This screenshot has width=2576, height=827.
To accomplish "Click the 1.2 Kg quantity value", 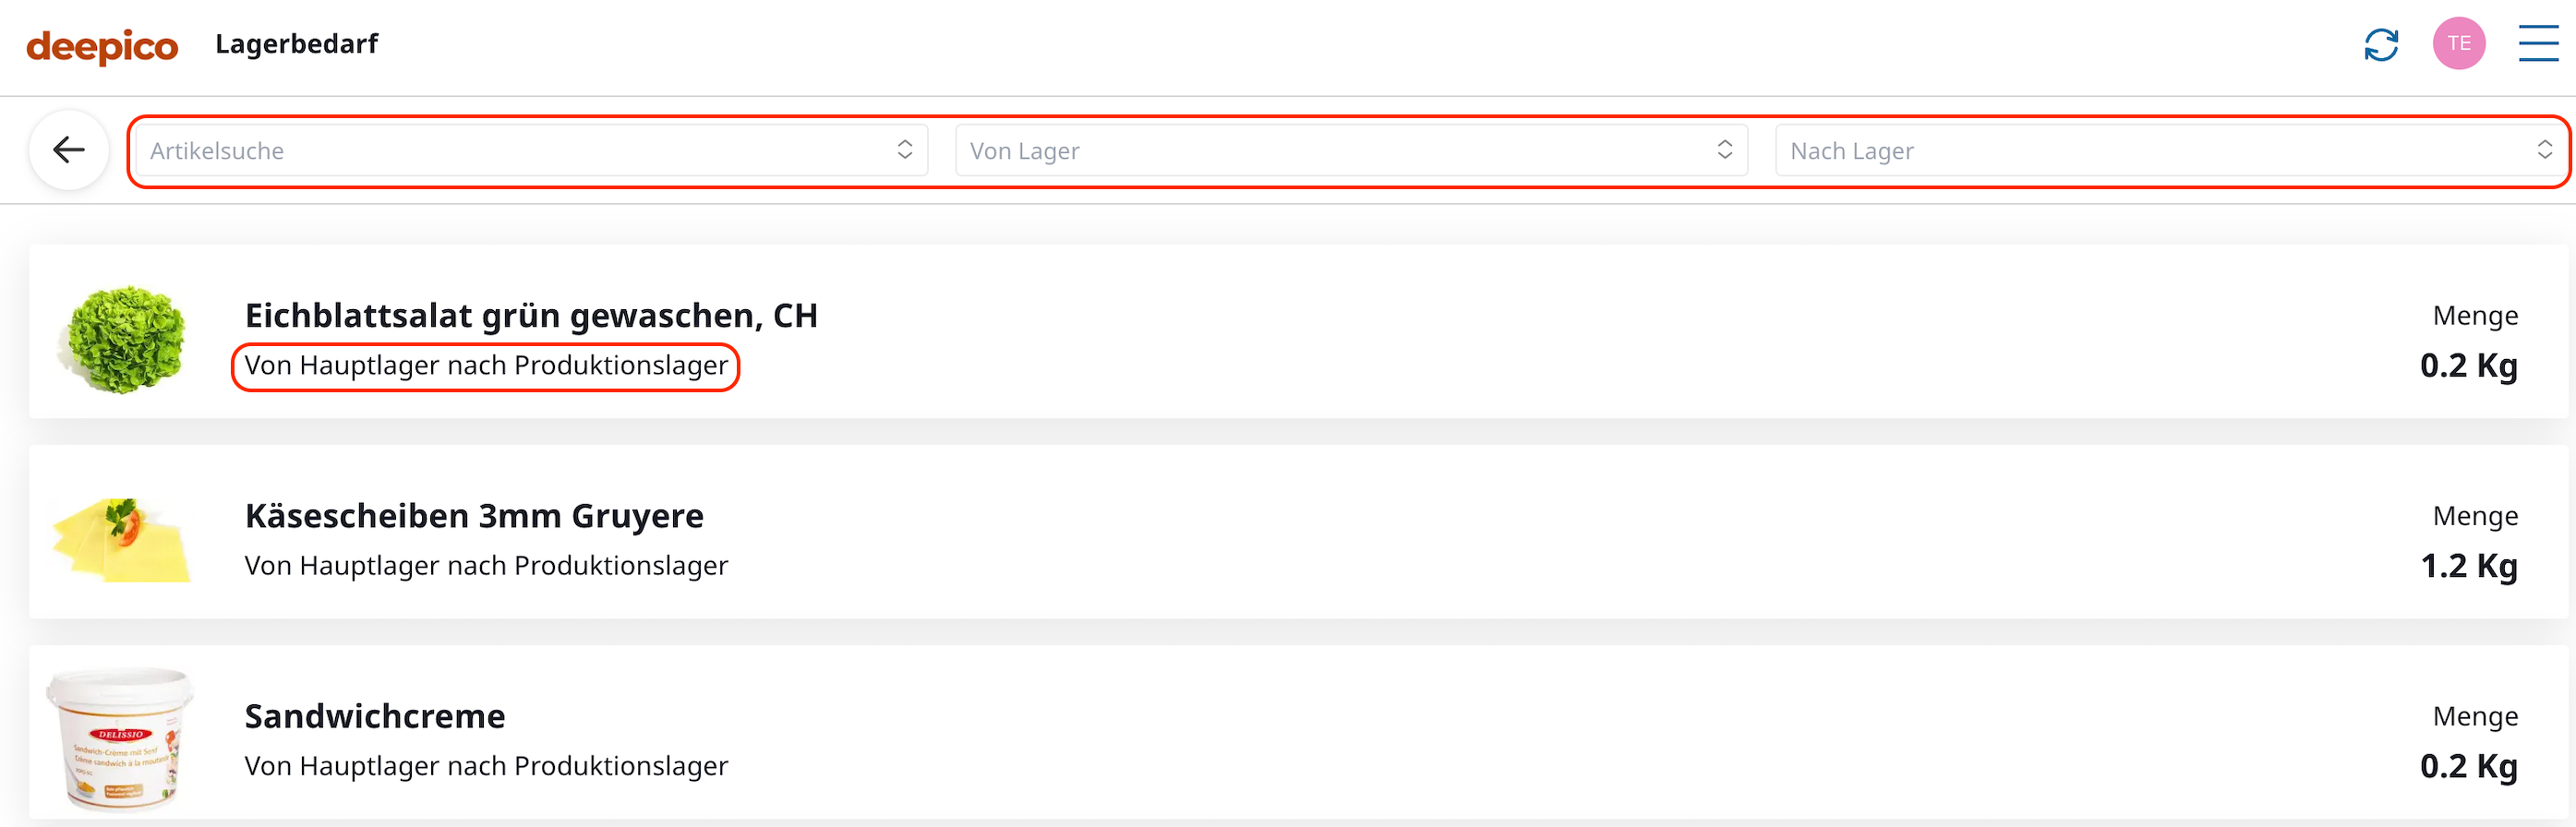I will (2468, 566).
